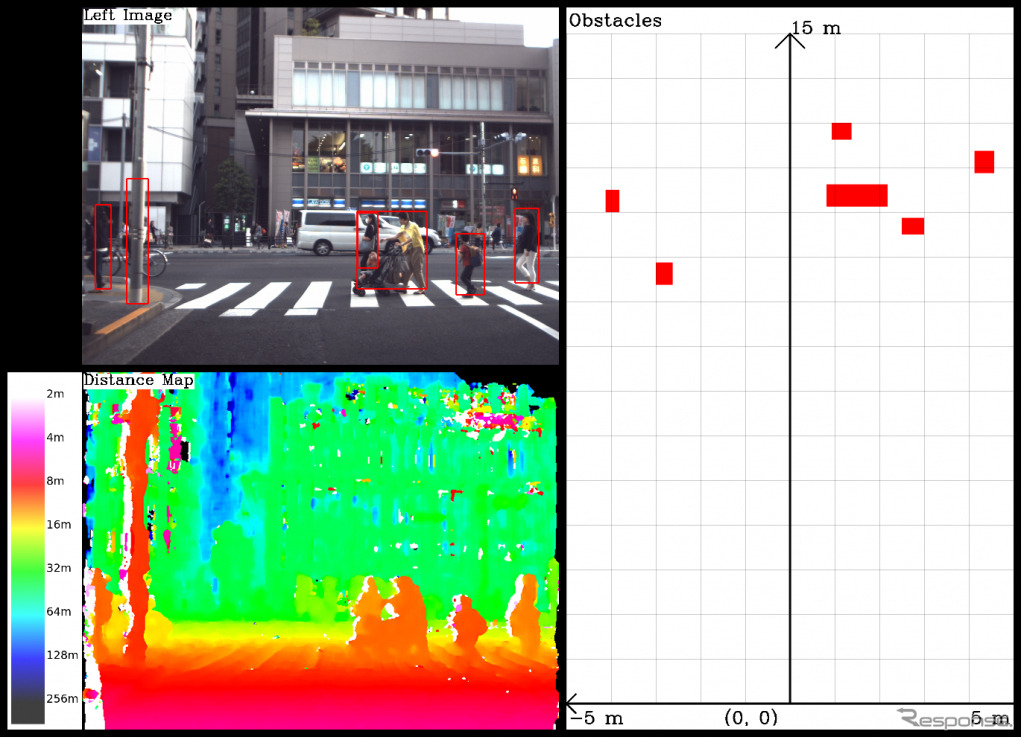Viewport: 1024px width, 740px height.
Task: Click the boxed child with backpack crossing
Action: [x=470, y=265]
